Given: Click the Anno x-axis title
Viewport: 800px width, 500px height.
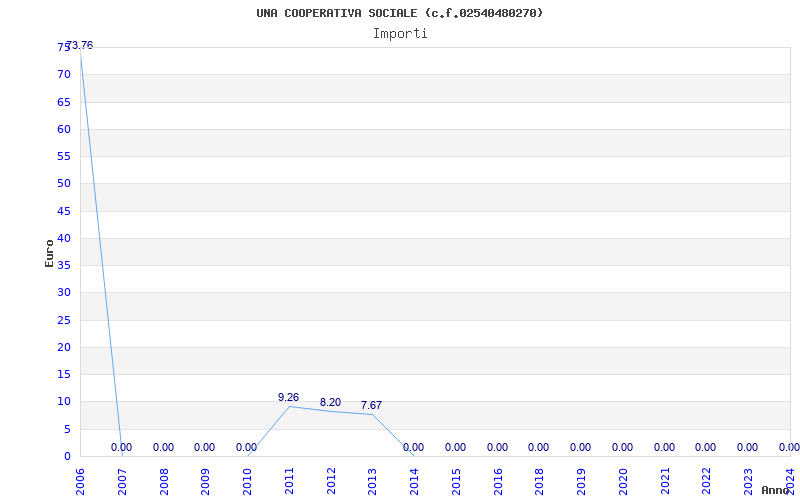Looking at the screenshot, I should [x=776, y=490].
